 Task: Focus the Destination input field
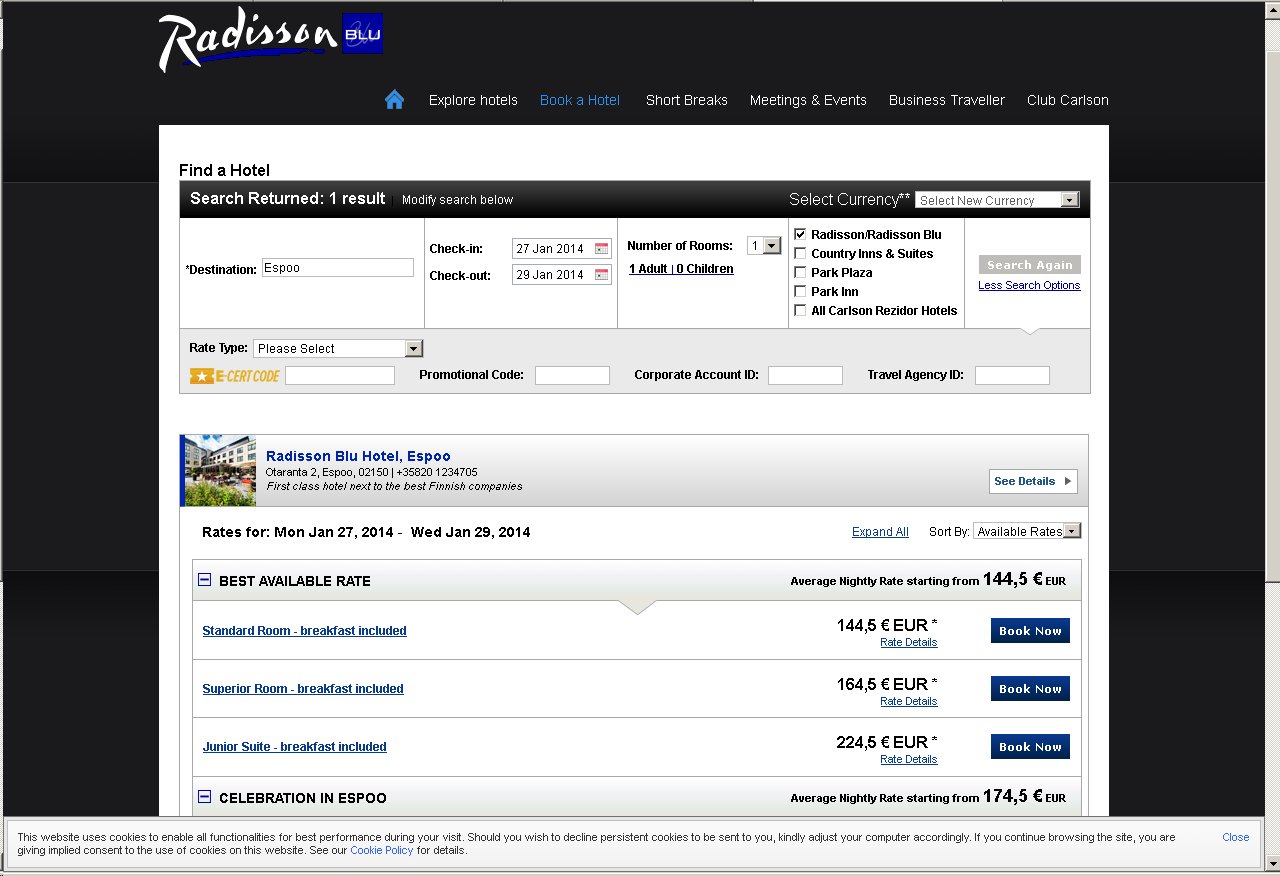[x=338, y=268]
